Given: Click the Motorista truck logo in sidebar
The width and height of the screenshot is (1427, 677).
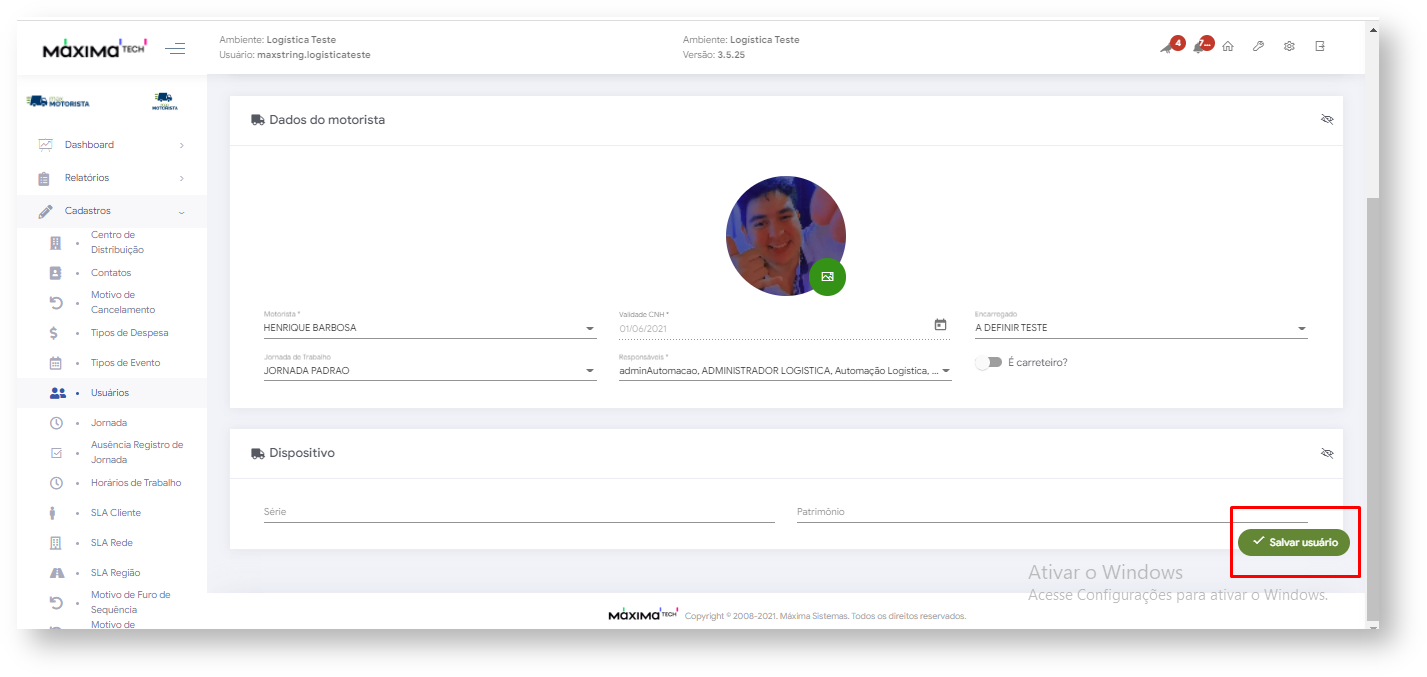Looking at the screenshot, I should [x=58, y=102].
